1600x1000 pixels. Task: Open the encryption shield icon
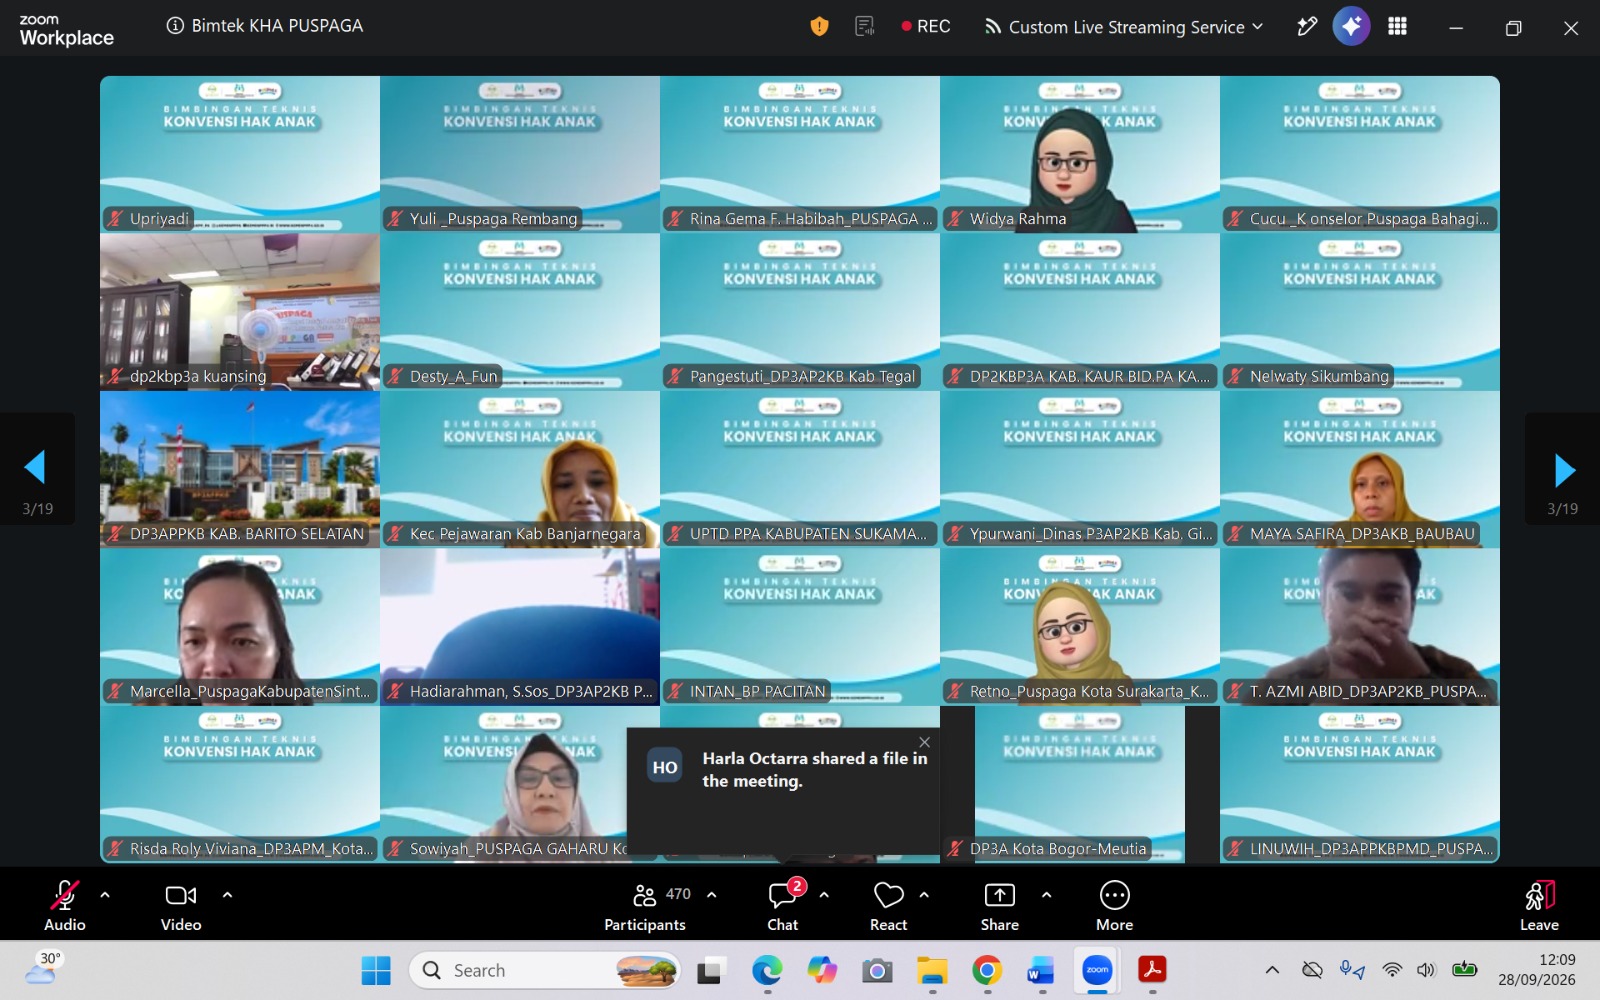(819, 27)
